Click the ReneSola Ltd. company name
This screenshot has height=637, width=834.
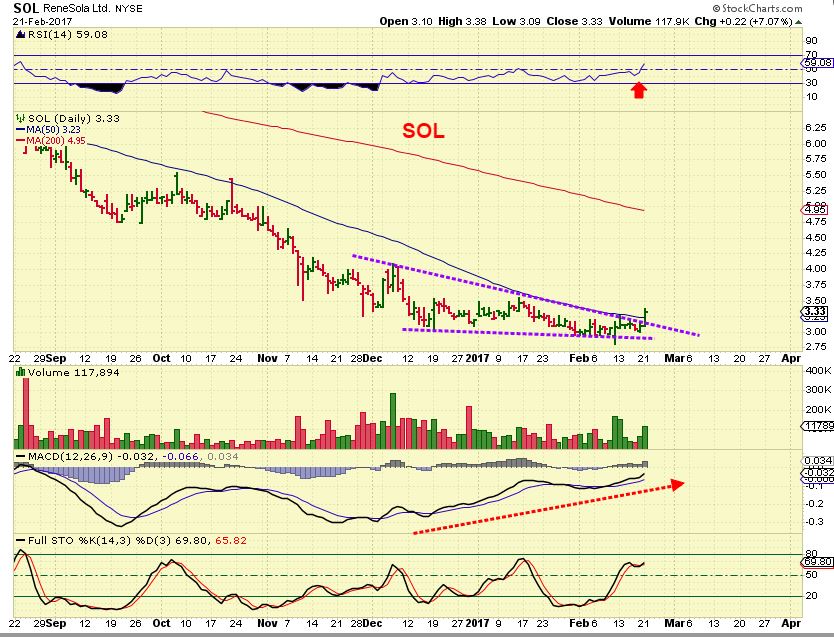coord(77,9)
